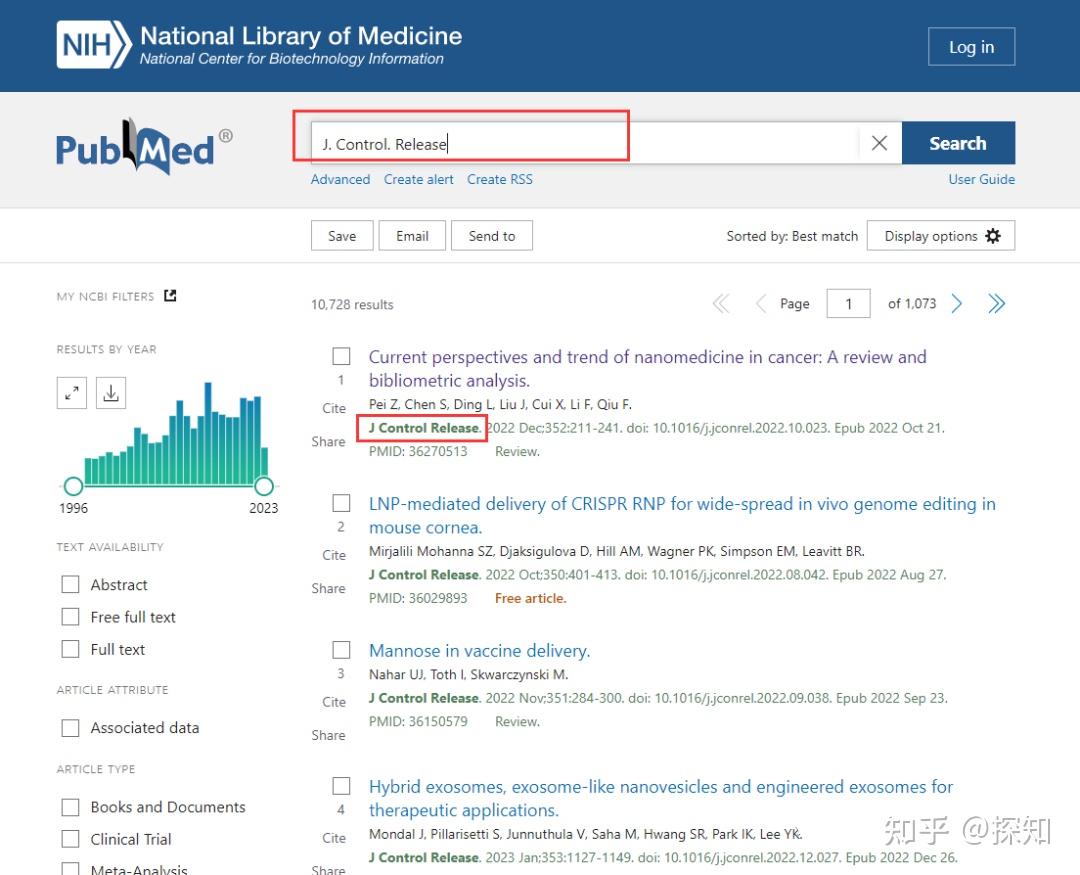Open the Send to menu
1080x875 pixels.
point(492,236)
